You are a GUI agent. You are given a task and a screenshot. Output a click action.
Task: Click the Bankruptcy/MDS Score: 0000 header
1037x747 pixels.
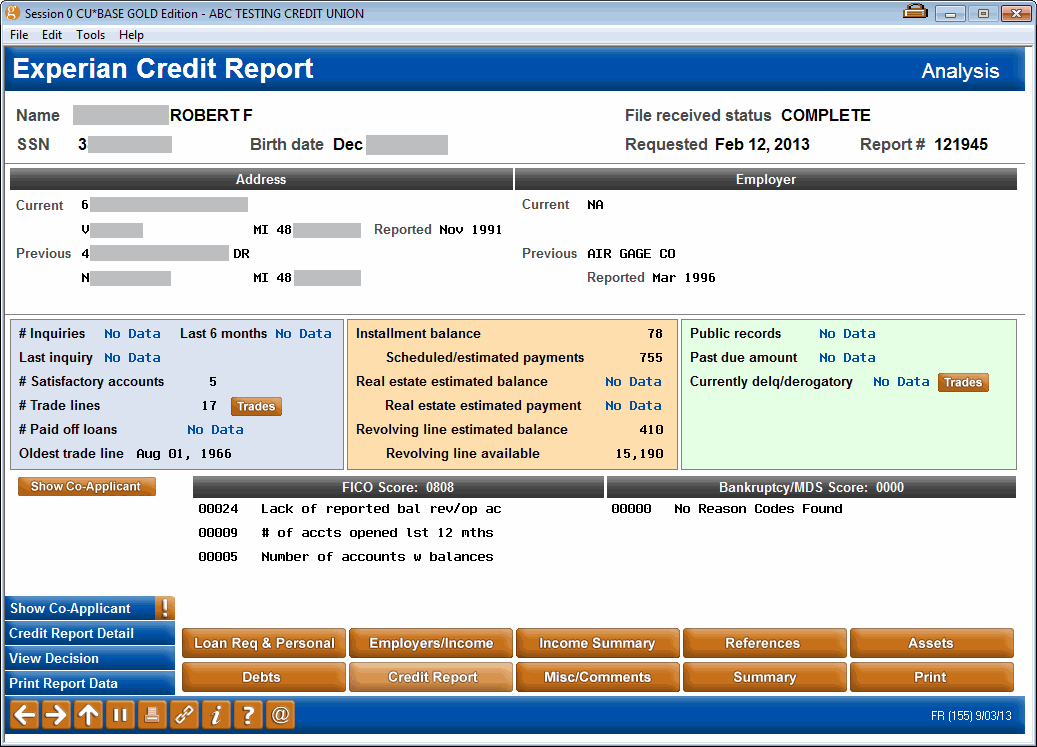coord(811,487)
